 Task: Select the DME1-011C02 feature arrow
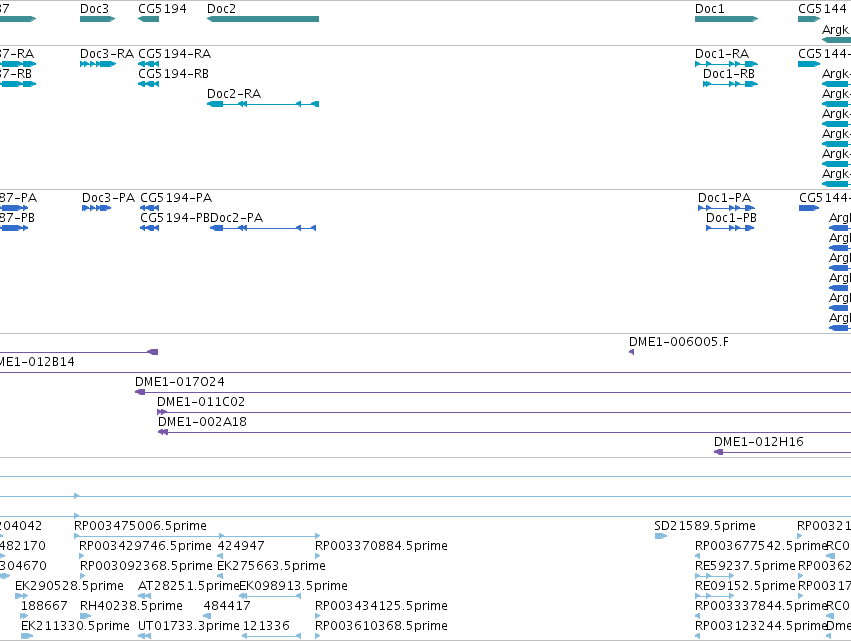[162, 412]
